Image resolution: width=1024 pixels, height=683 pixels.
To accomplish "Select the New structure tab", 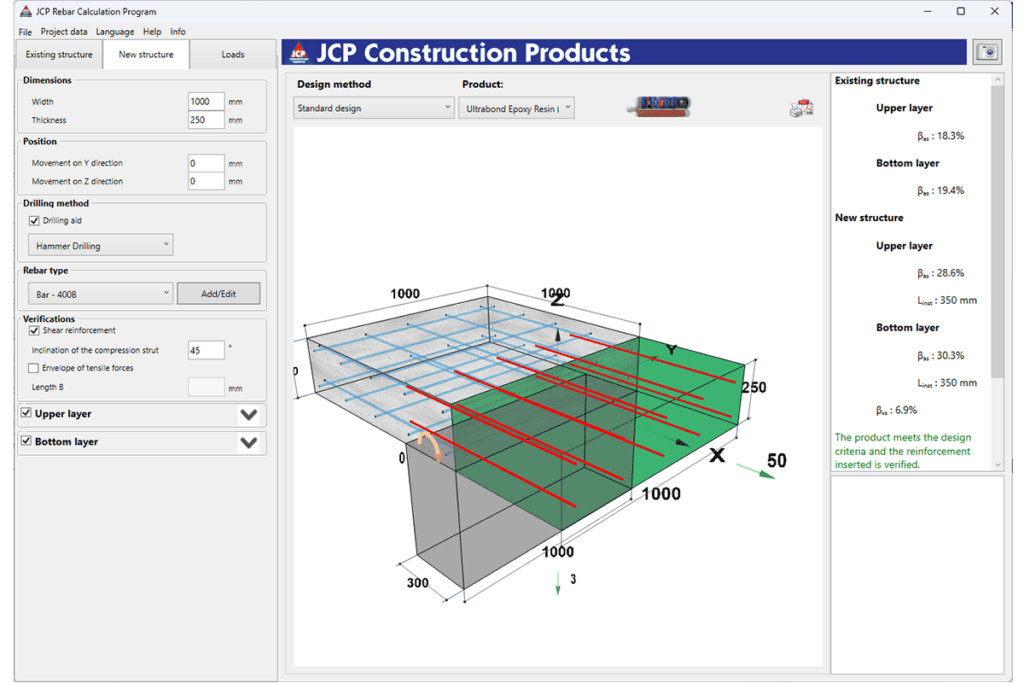I will [146, 54].
